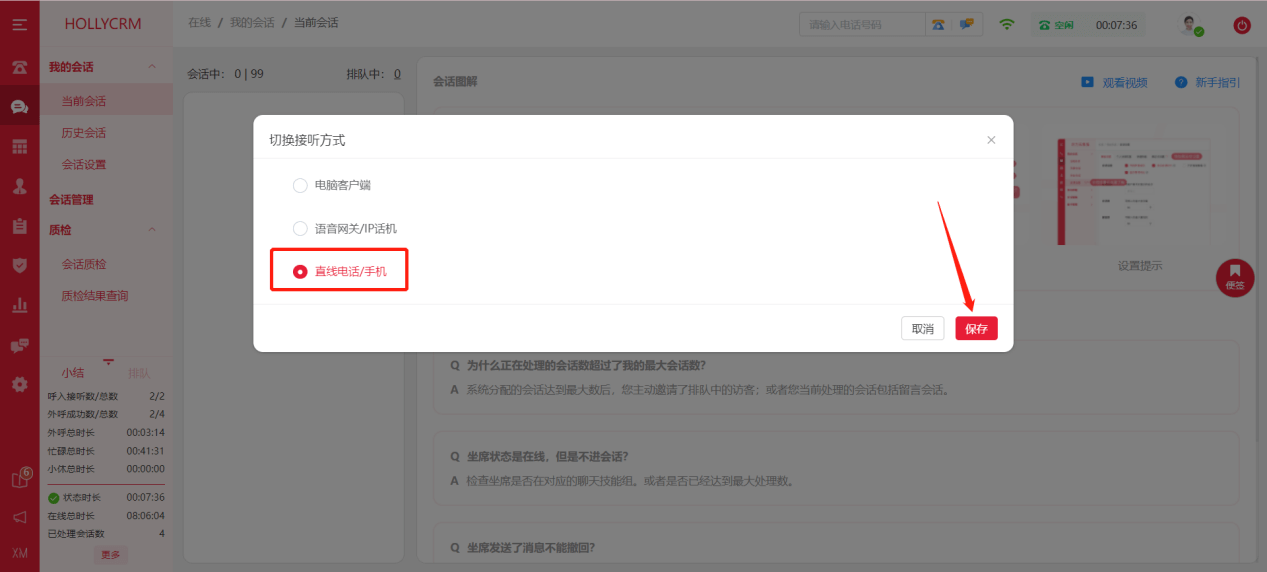Focus the 请输入电话号码 input field
Image resolution: width=1267 pixels, height=572 pixels.
coord(862,24)
